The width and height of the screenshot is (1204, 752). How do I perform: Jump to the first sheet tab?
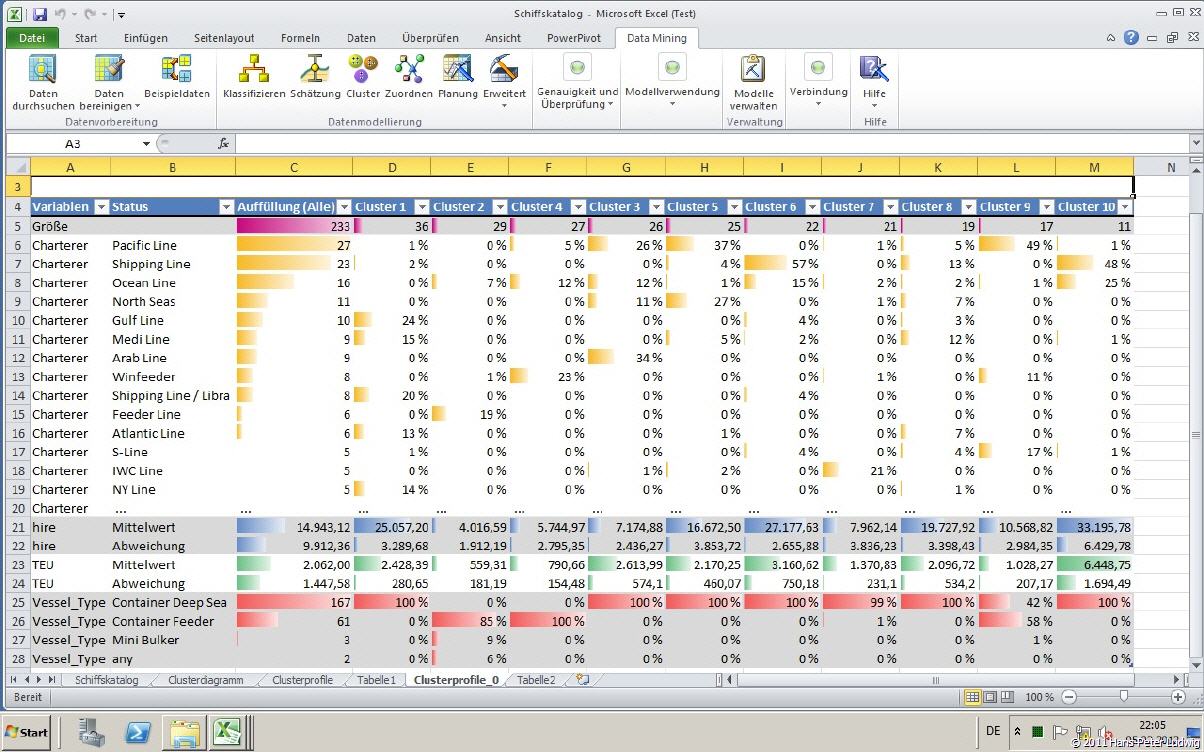pos(14,679)
